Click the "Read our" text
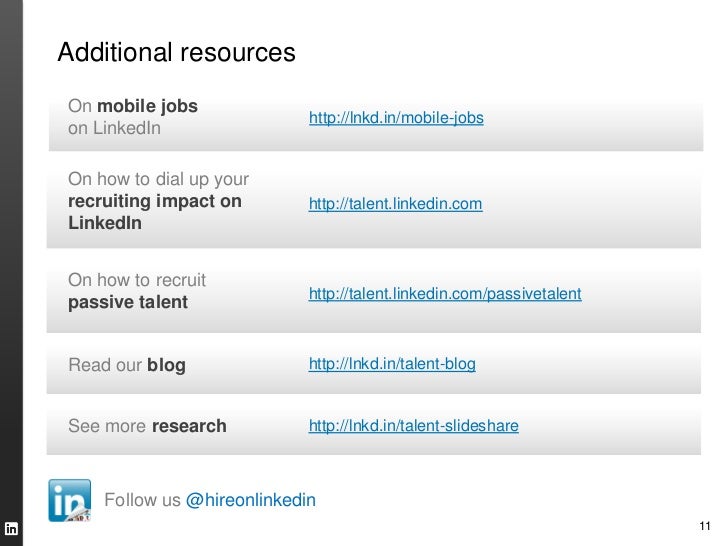Screen dimensions: 728x546 point(105,365)
